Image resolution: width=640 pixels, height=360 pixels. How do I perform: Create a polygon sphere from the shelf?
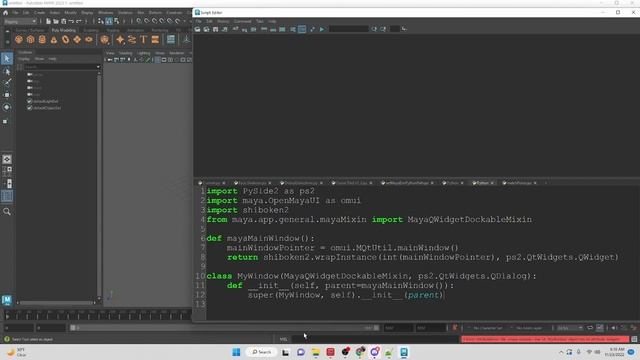click(x=19, y=40)
